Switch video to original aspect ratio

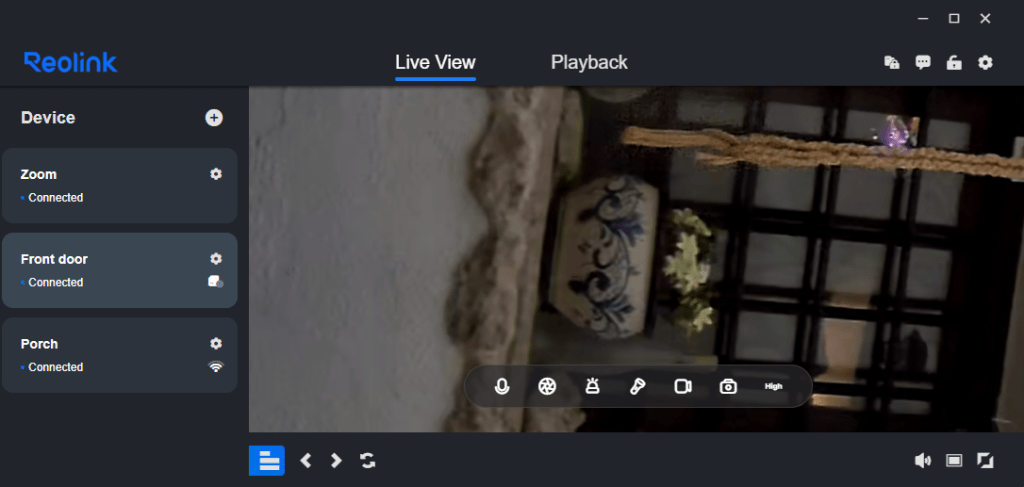pyautogui.click(x=954, y=460)
